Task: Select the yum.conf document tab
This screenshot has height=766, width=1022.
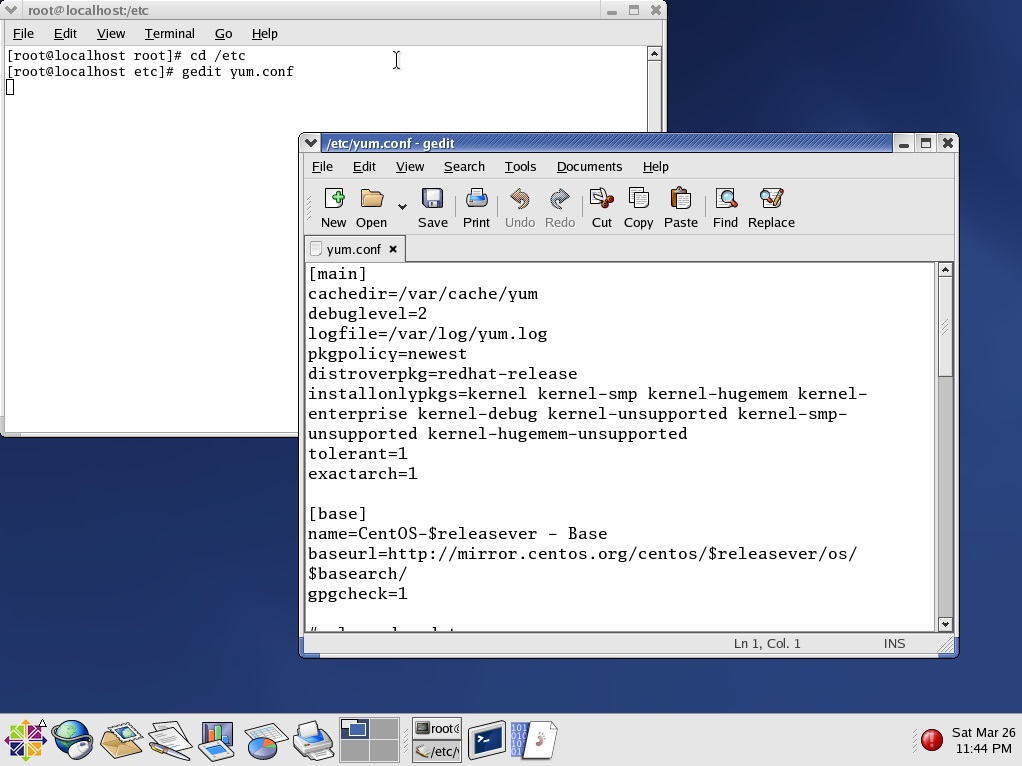Action: (352, 249)
